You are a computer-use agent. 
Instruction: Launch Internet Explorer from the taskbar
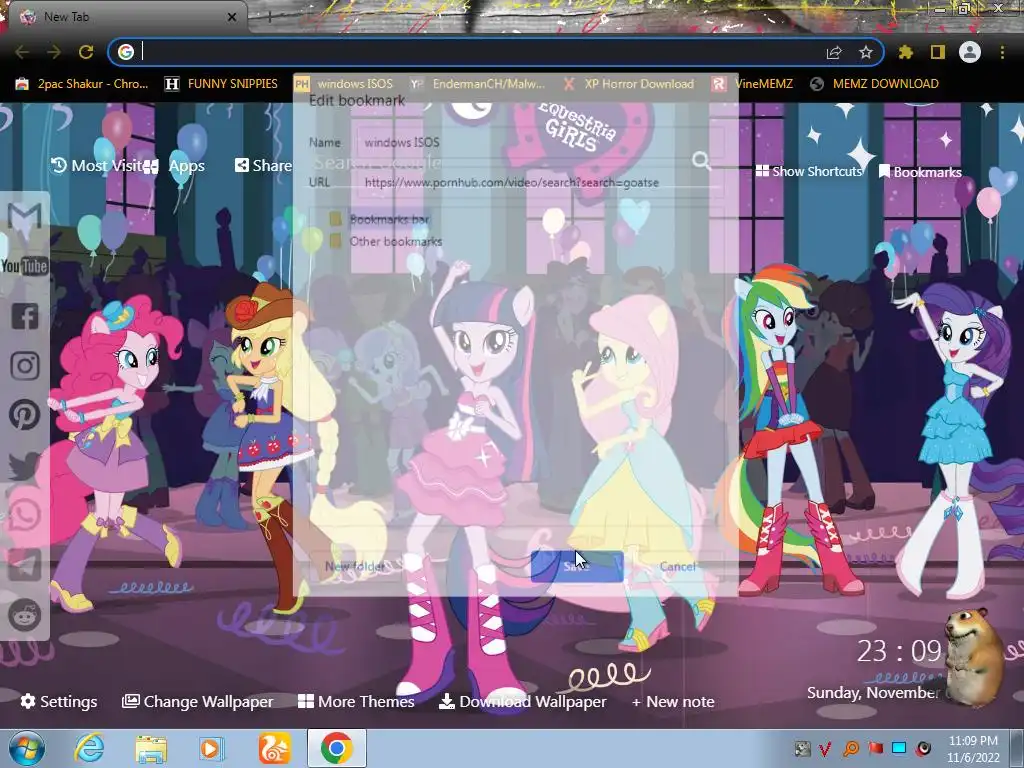[89, 748]
